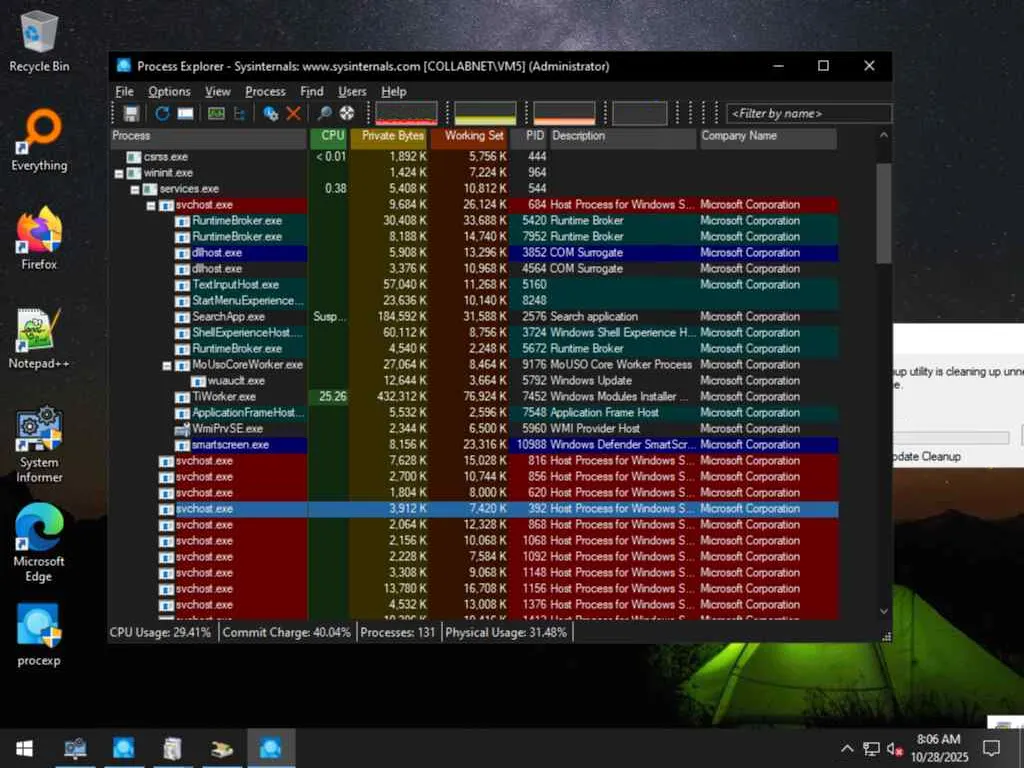This screenshot has width=1024, height=768.
Task: Collapse the svchost.exe PID 684 node
Action: click(x=151, y=205)
